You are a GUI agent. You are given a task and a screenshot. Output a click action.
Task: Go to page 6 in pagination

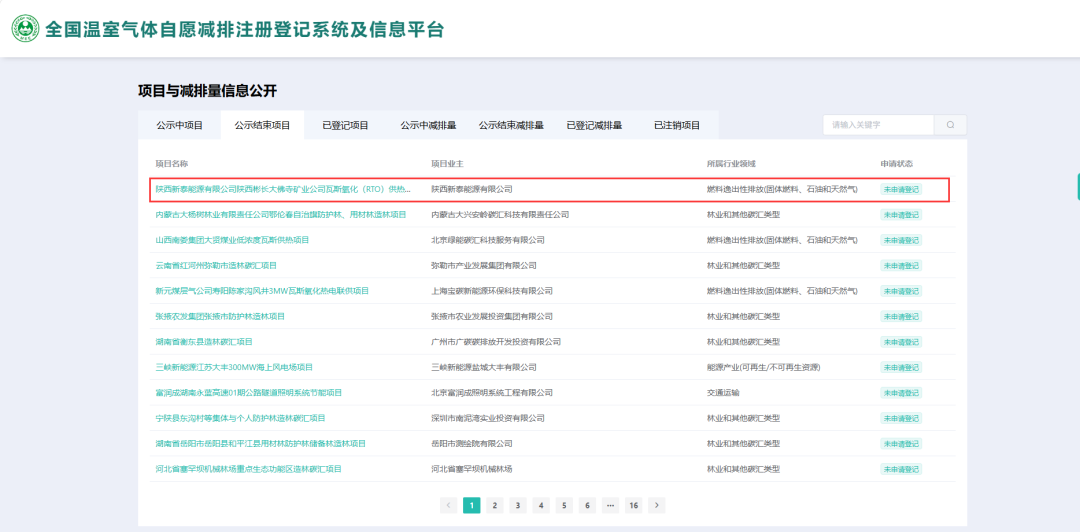point(587,505)
